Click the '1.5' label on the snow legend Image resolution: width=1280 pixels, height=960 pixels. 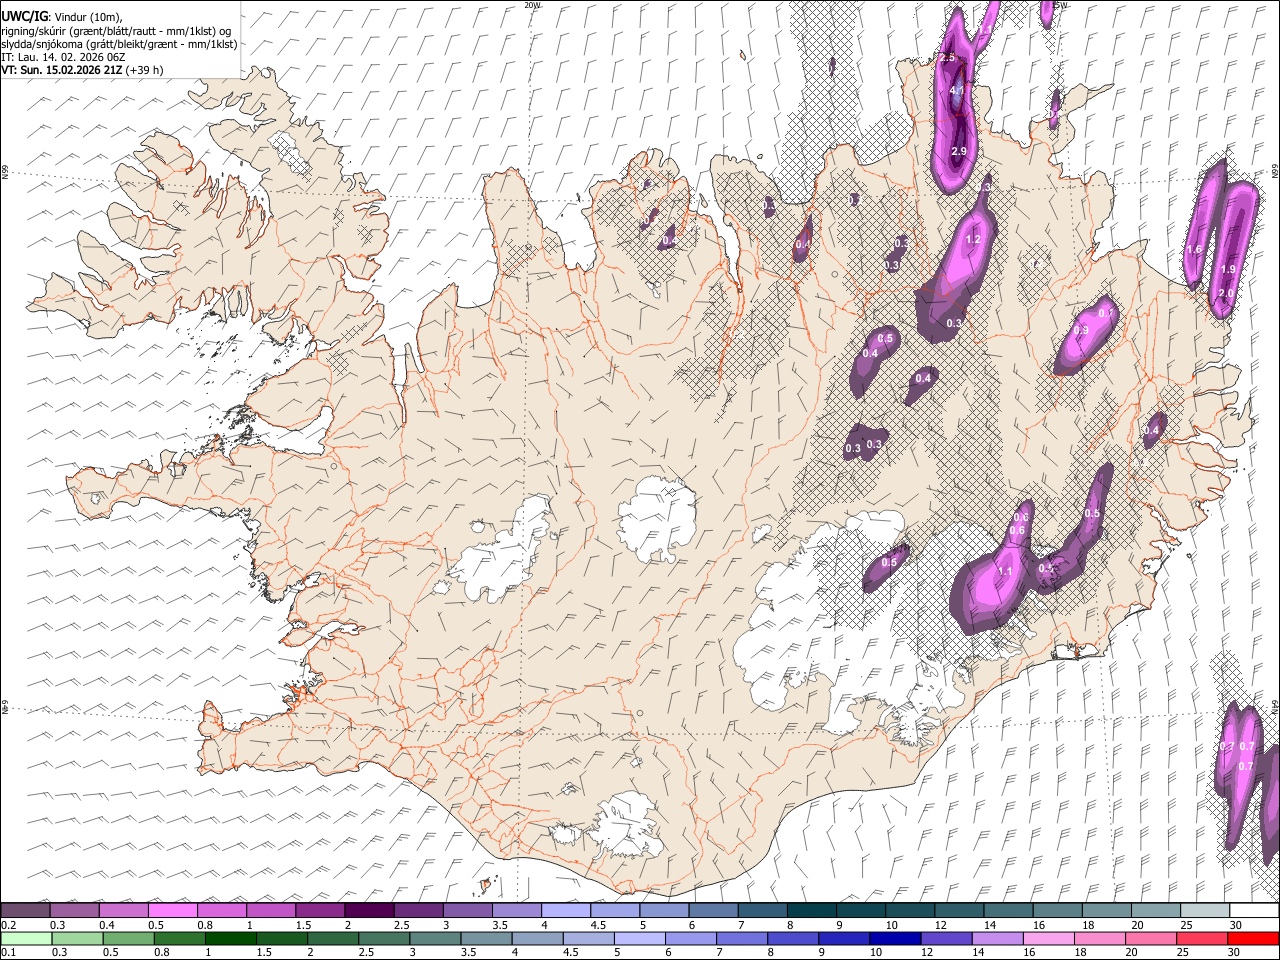click(303, 925)
